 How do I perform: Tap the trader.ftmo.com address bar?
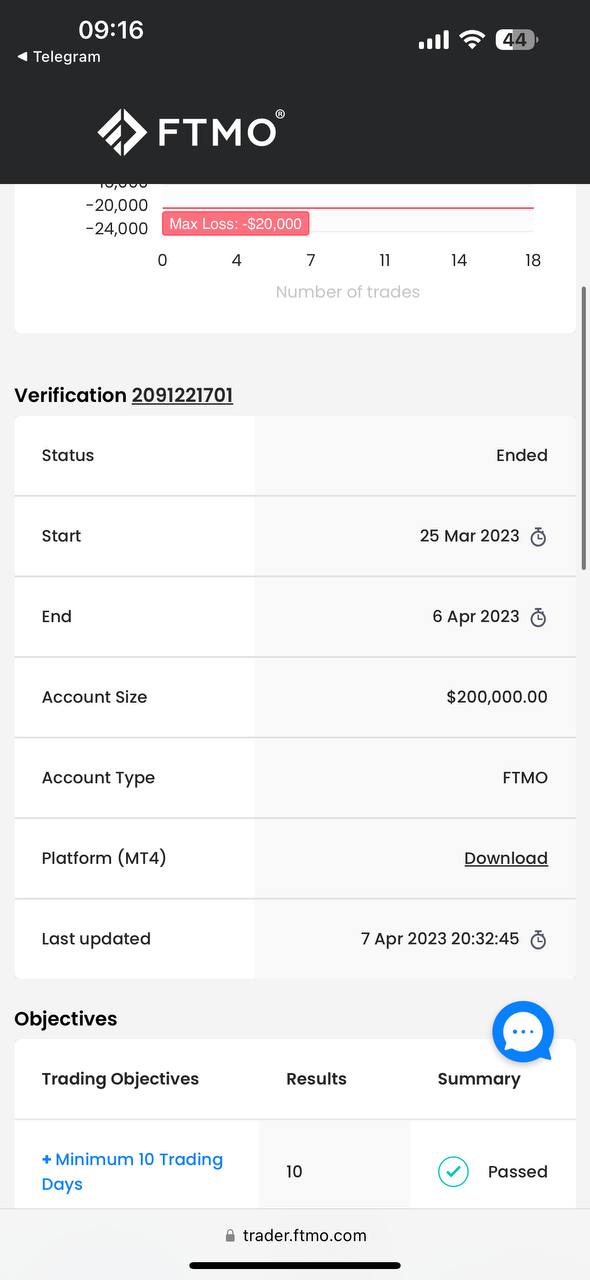pos(295,1236)
